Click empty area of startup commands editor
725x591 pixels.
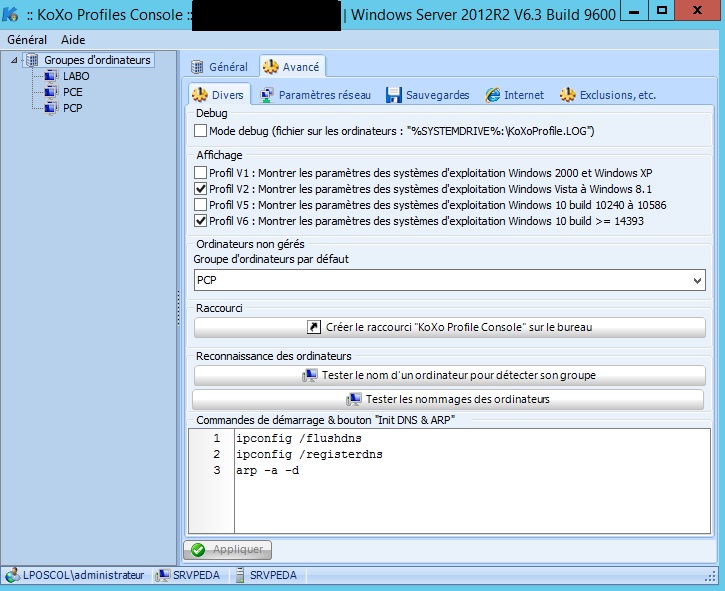tap(472, 506)
